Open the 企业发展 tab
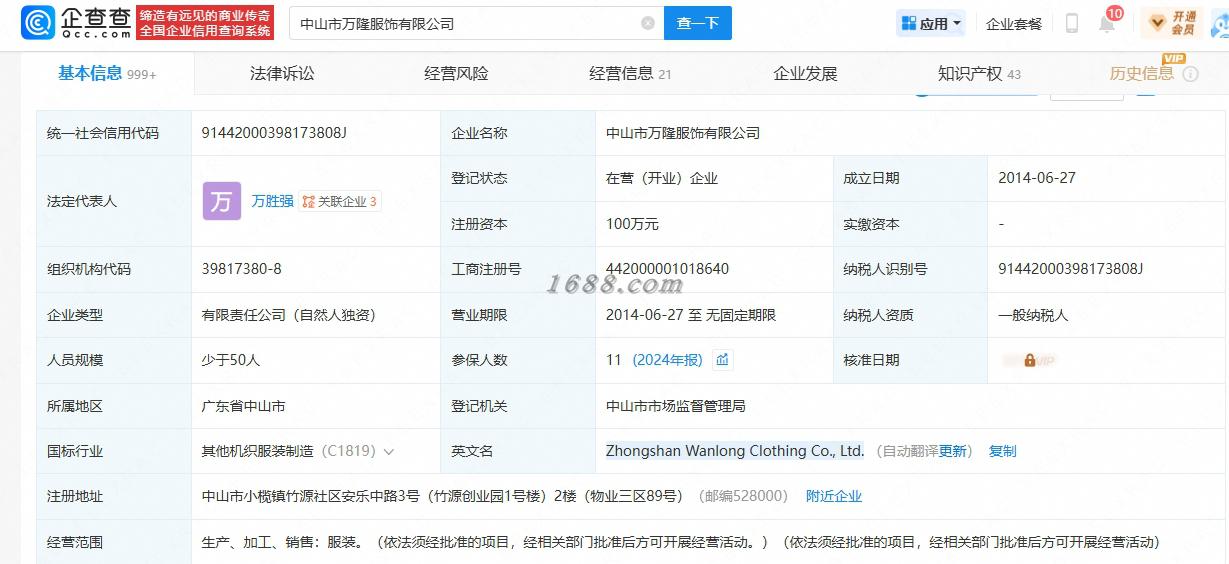Viewport: 1229px width, 564px height. (x=805, y=73)
